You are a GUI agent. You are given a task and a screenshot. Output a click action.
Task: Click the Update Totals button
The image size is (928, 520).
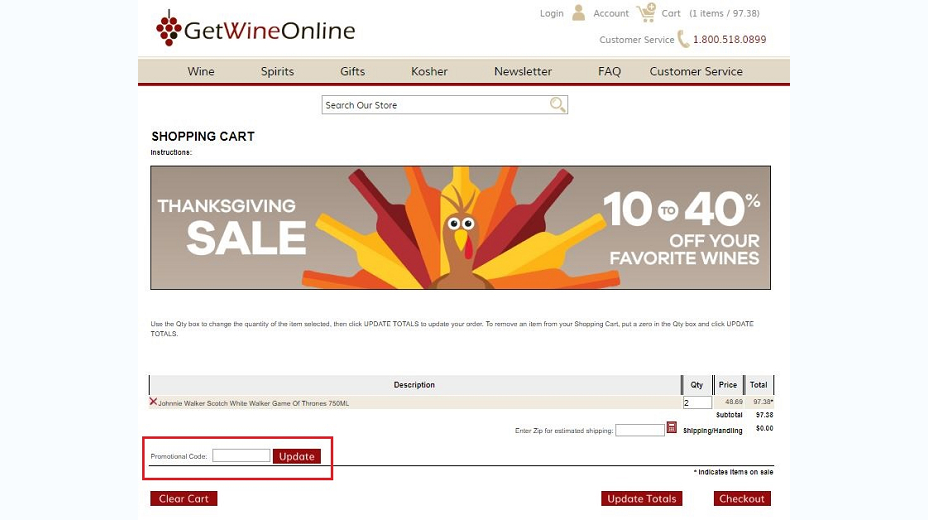[642, 499]
